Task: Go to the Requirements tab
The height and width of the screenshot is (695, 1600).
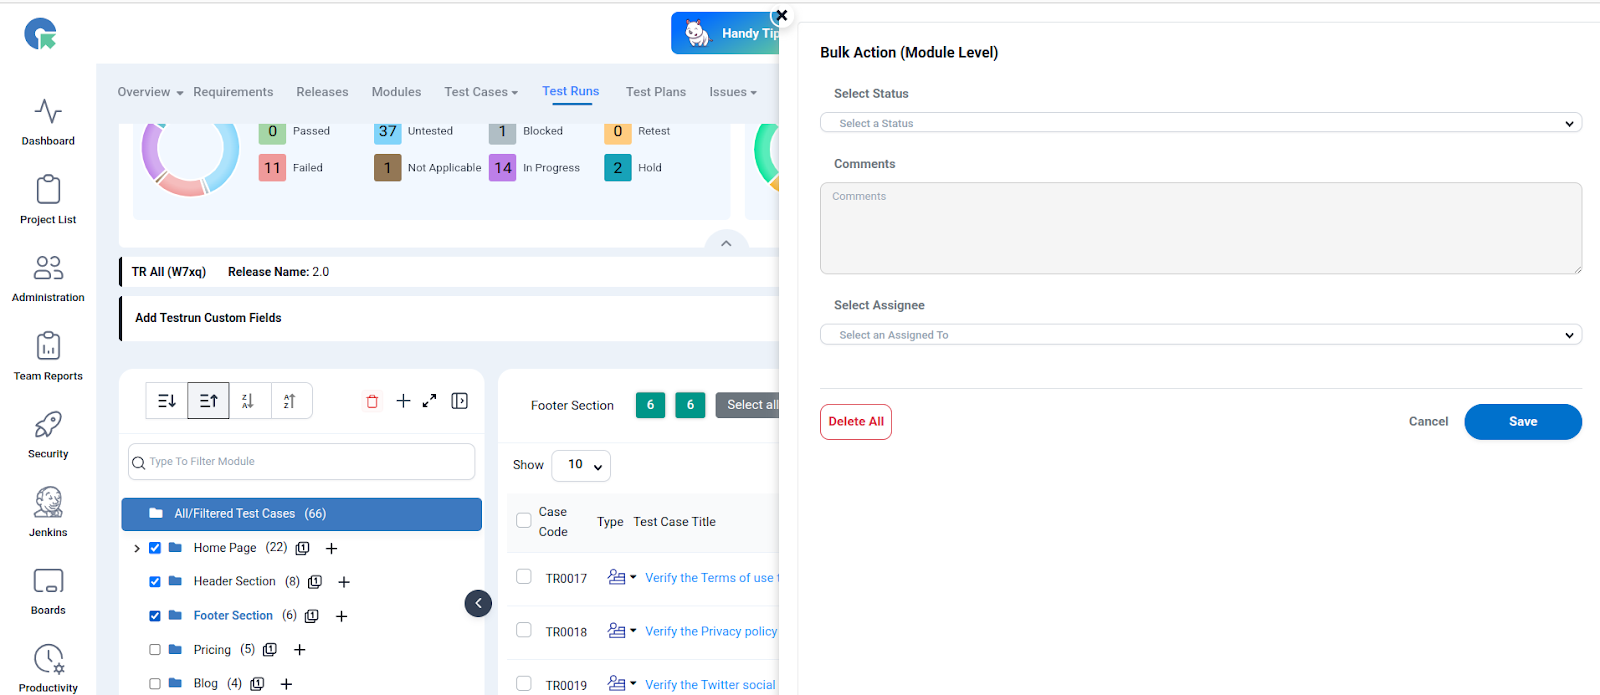Action: [233, 92]
